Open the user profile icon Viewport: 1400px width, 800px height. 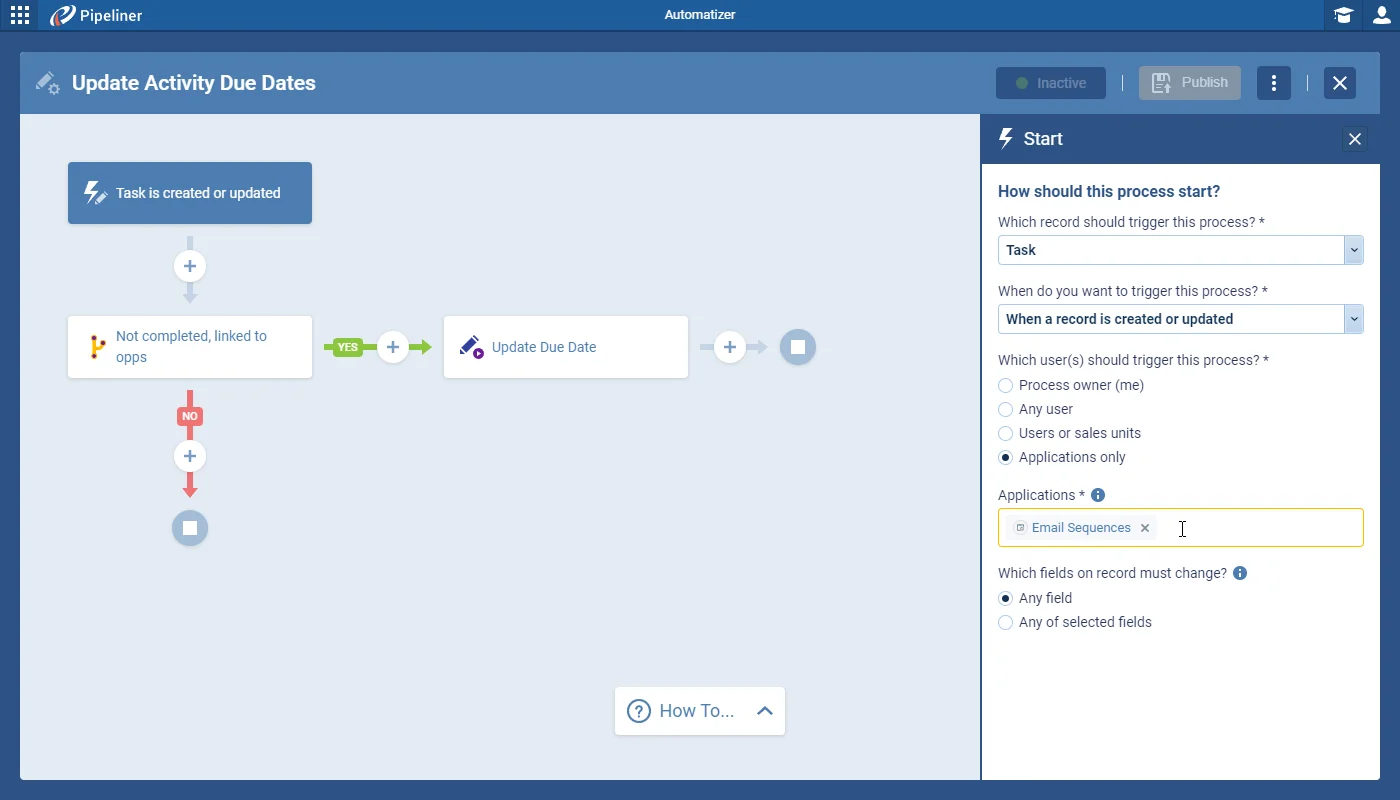pyautogui.click(x=1381, y=15)
